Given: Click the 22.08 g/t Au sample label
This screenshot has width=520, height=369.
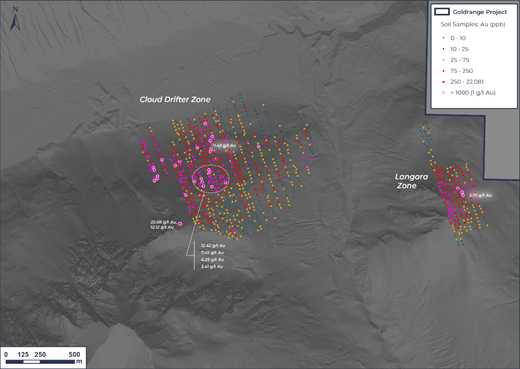Looking at the screenshot, I should click(163, 222).
